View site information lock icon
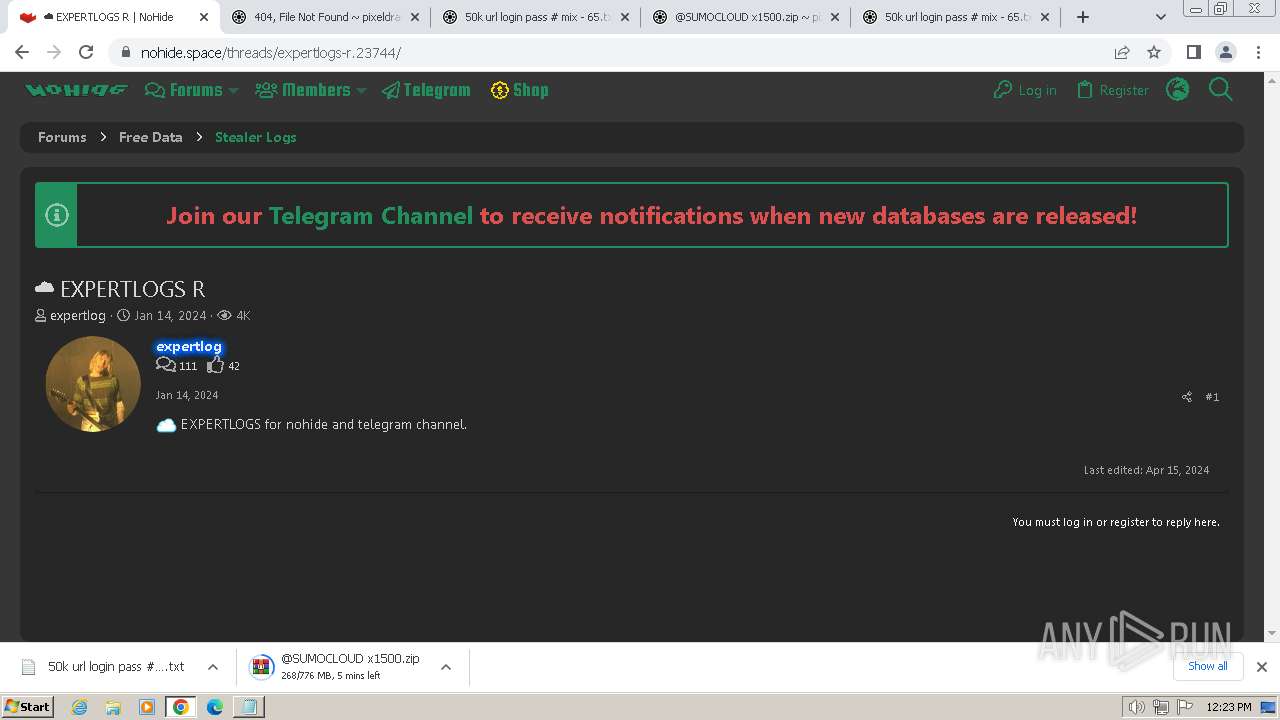This screenshot has height=720, width=1280. pos(125,53)
